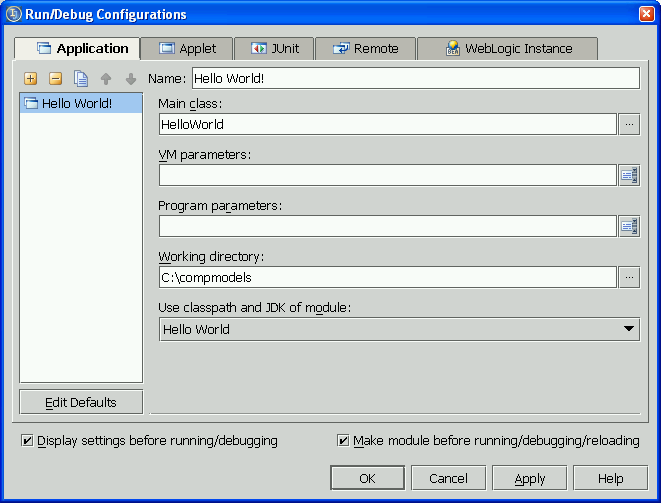The image size is (661, 503).
Task: Click the Name input field
Action: [416, 78]
